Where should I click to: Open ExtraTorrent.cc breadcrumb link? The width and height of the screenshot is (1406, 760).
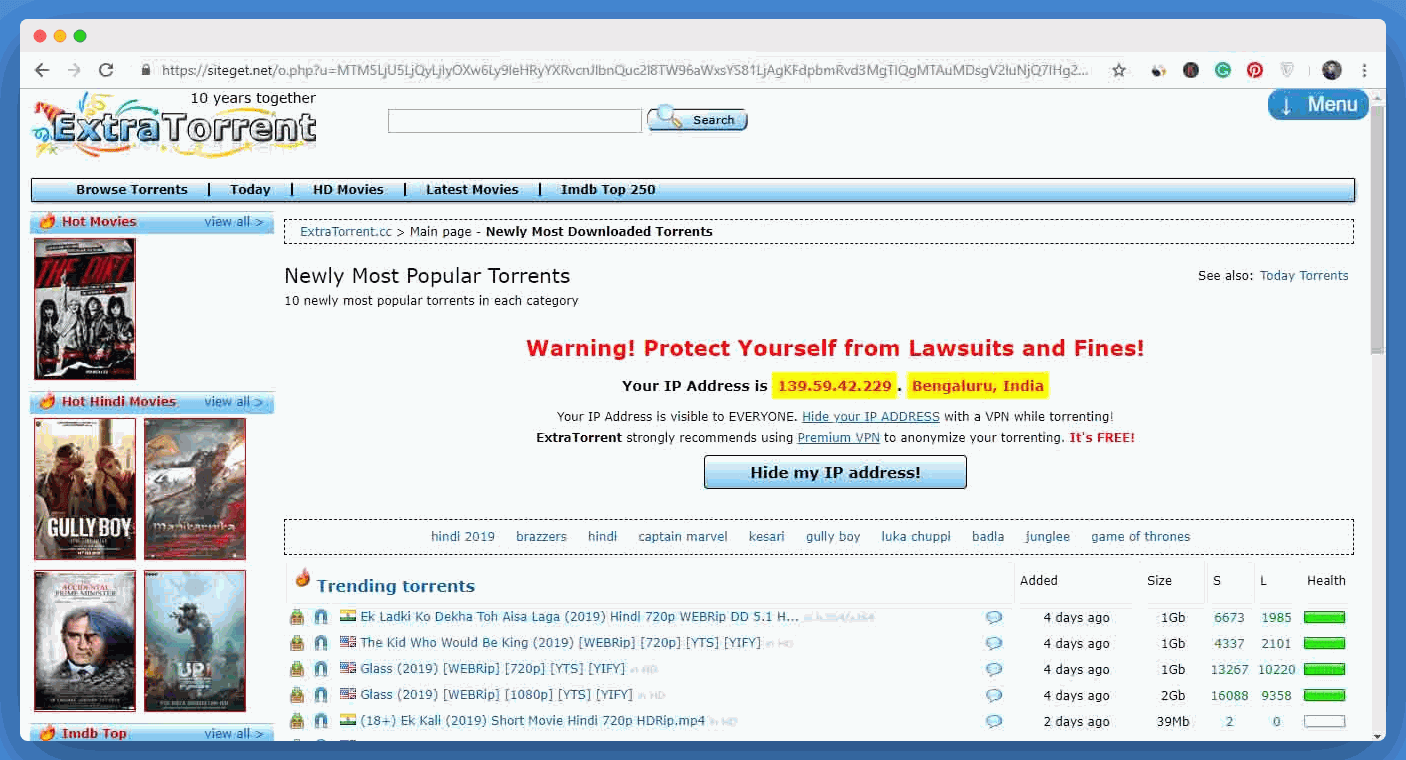click(x=346, y=232)
